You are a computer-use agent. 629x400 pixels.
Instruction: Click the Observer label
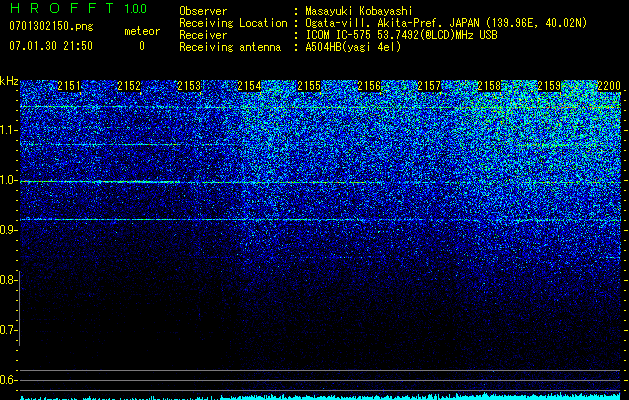203,11
